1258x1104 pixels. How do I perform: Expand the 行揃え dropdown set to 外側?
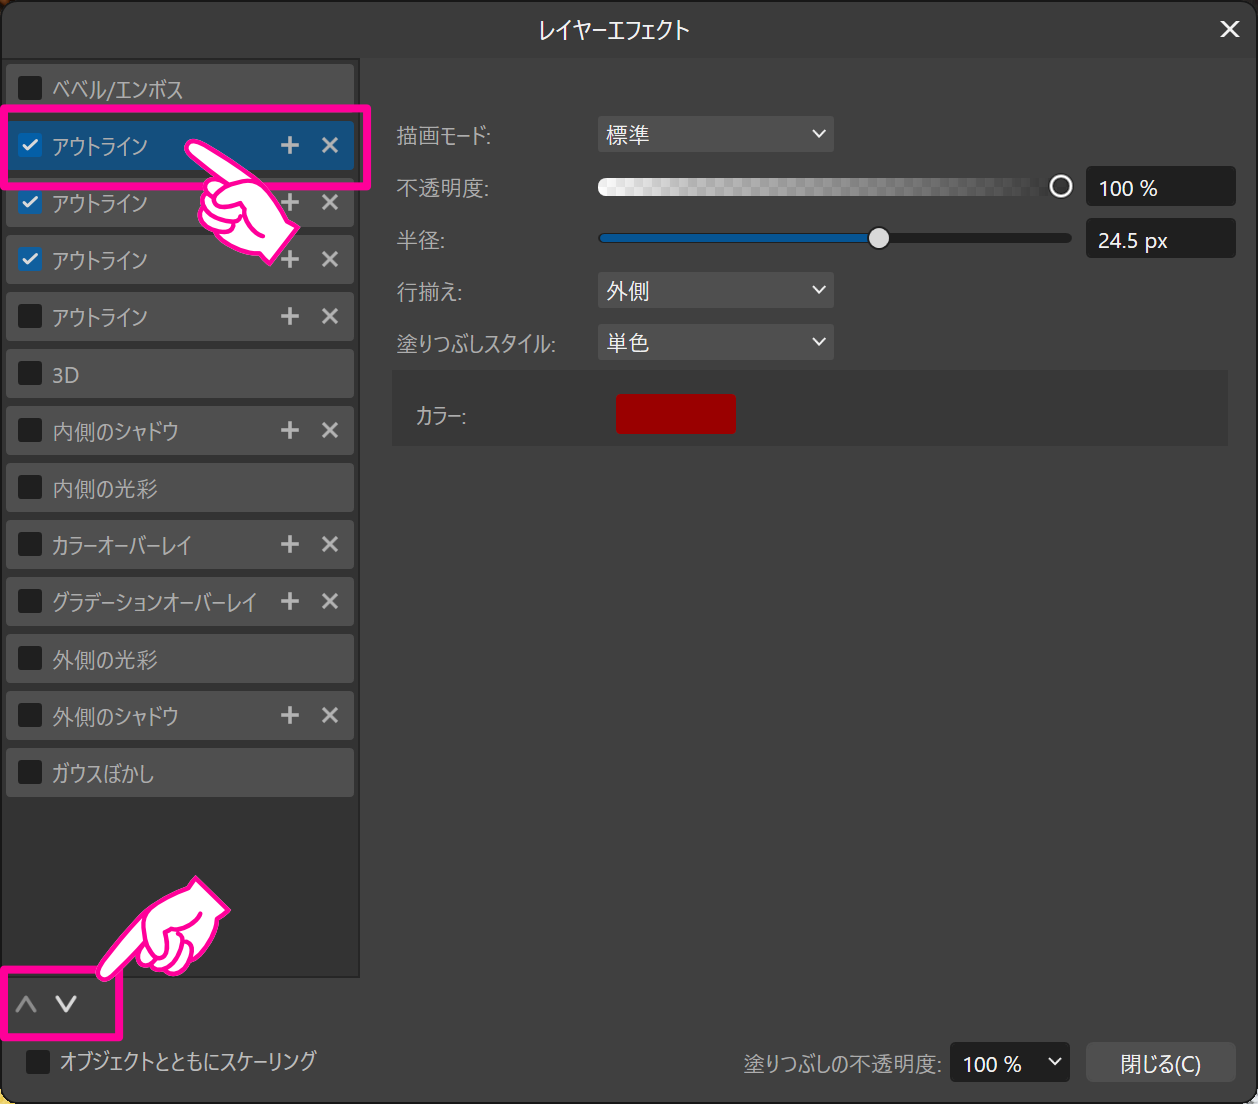tap(715, 291)
